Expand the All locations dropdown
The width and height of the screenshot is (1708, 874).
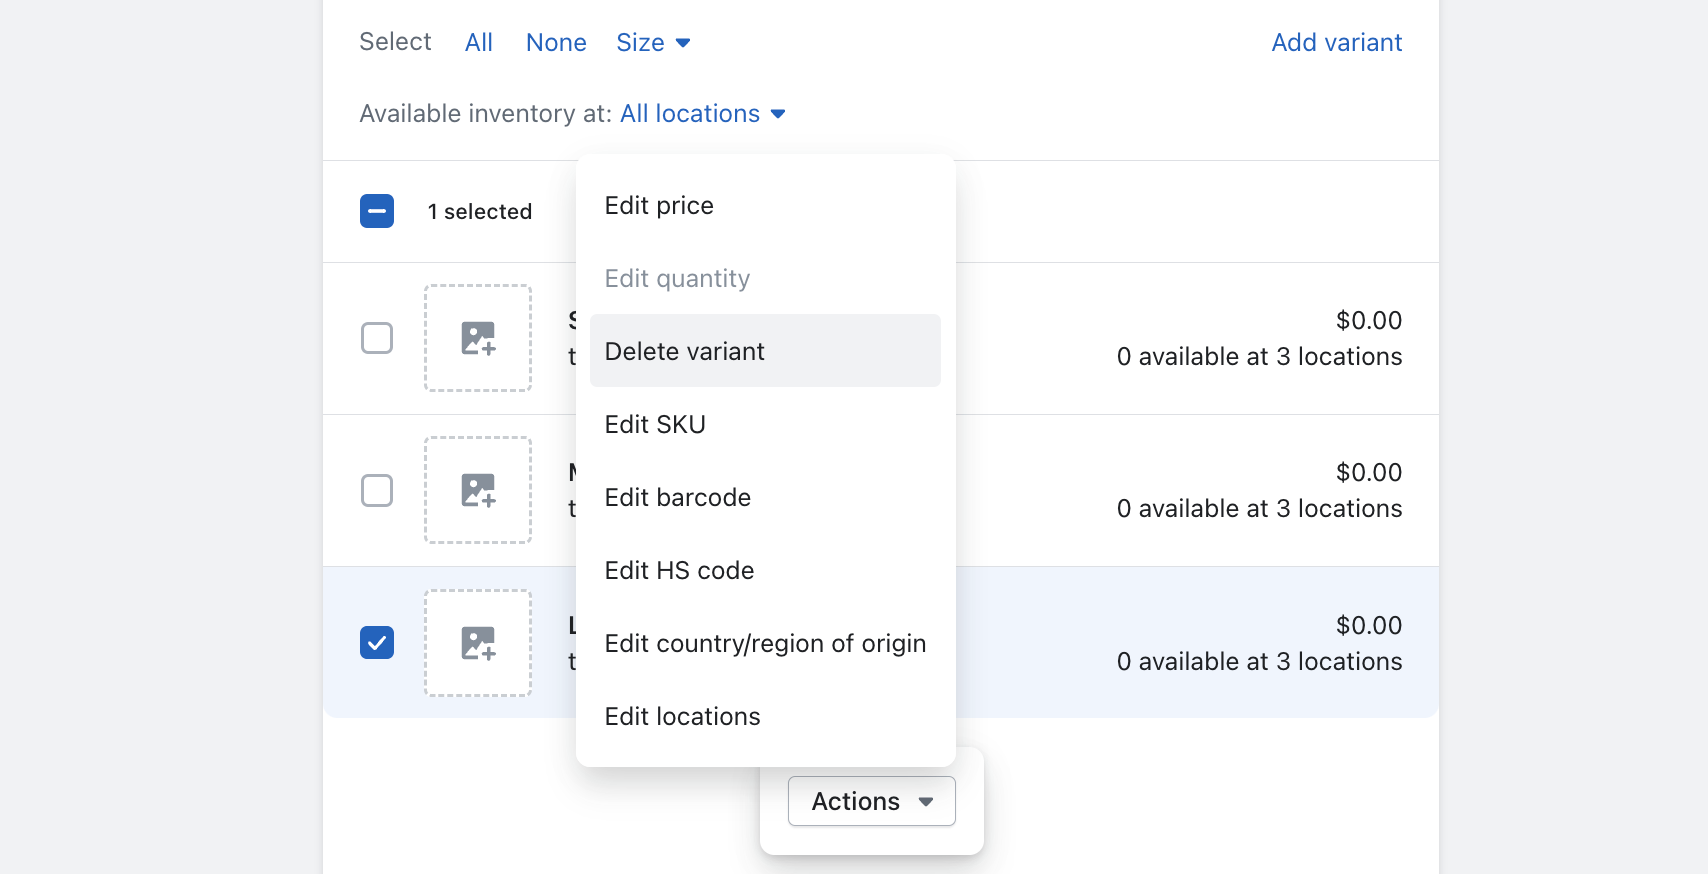702,114
